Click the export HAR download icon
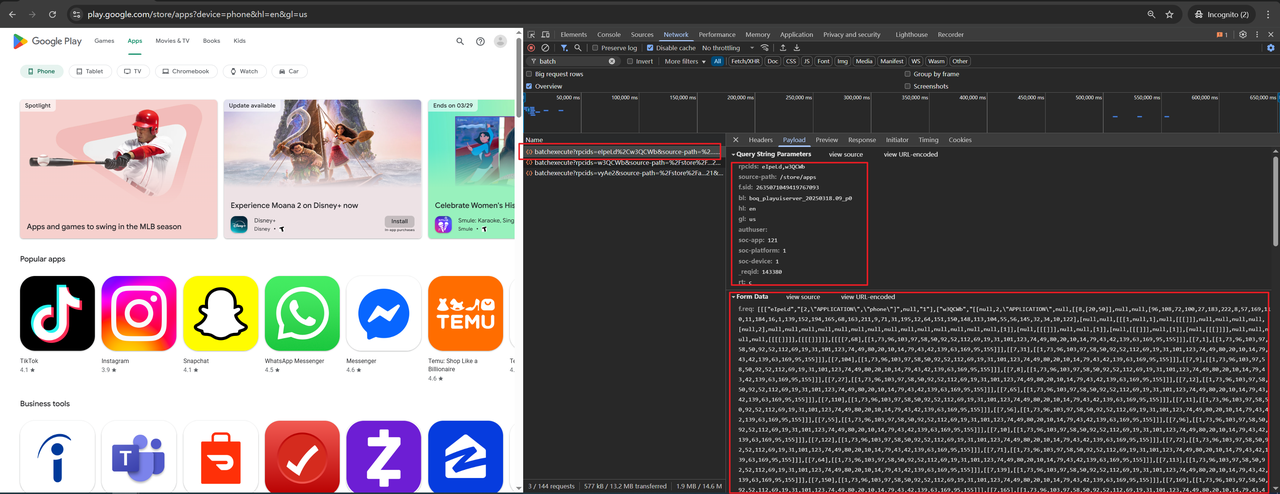Image resolution: width=1280 pixels, height=494 pixels. (x=797, y=47)
